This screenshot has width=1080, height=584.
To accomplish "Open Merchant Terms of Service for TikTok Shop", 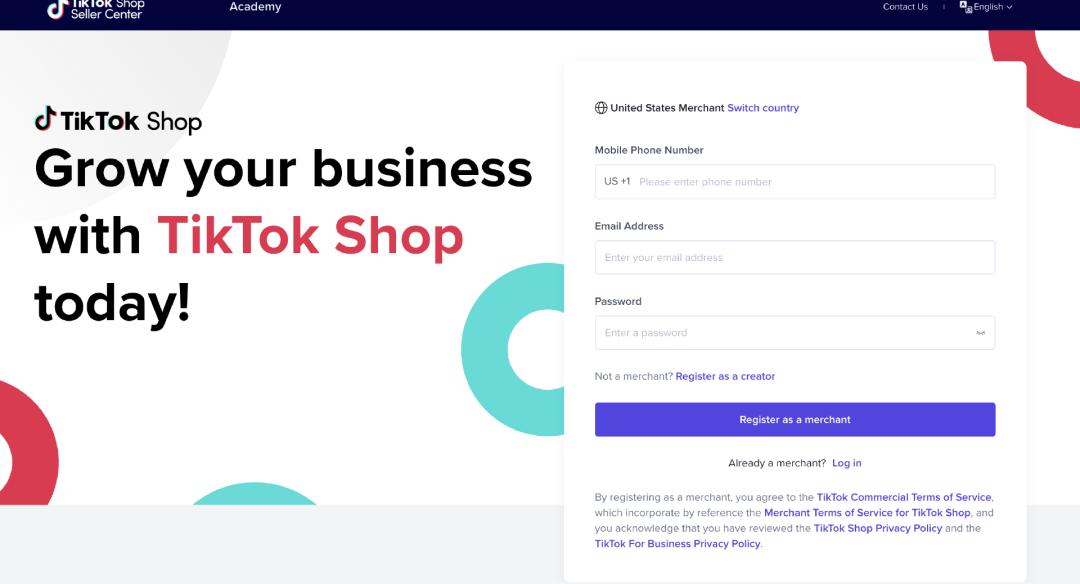I will point(867,513).
